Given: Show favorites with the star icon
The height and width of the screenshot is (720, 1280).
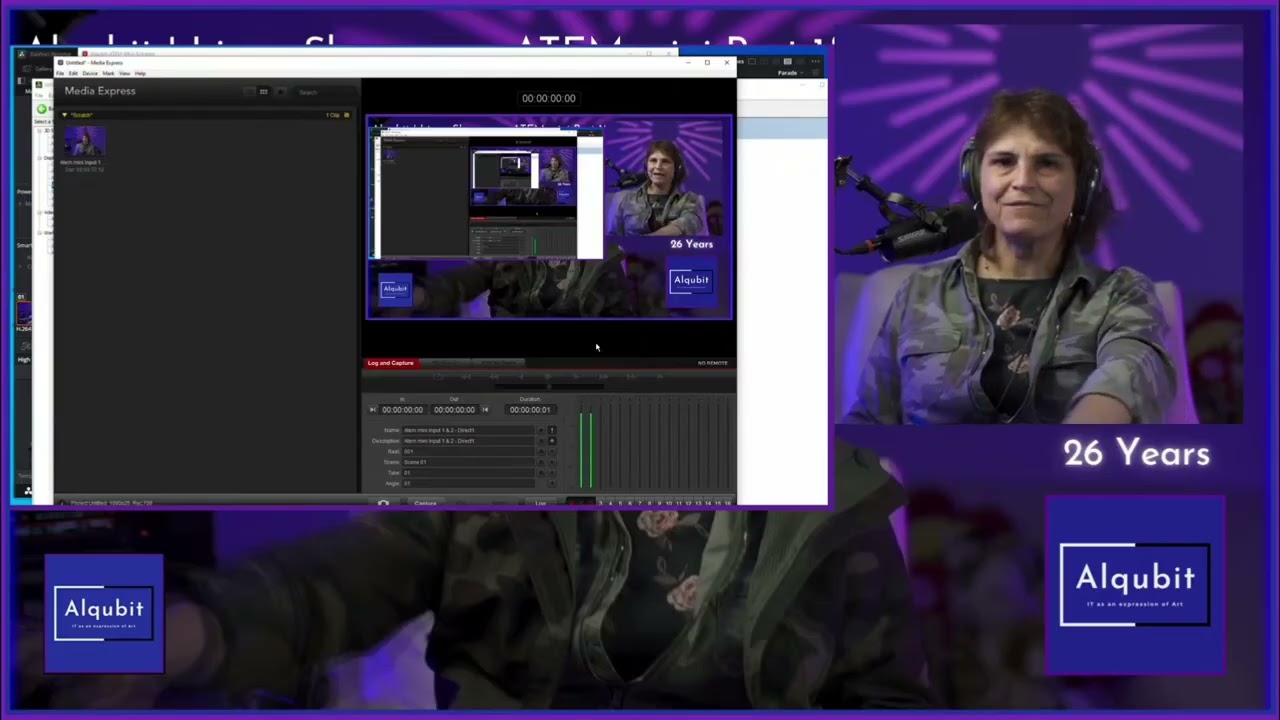Looking at the screenshot, I should [280, 92].
